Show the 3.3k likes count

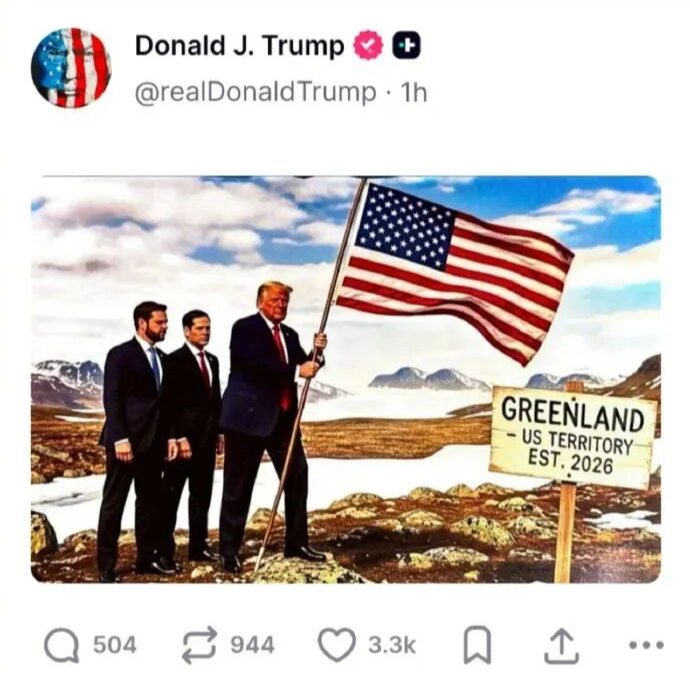click(392, 645)
